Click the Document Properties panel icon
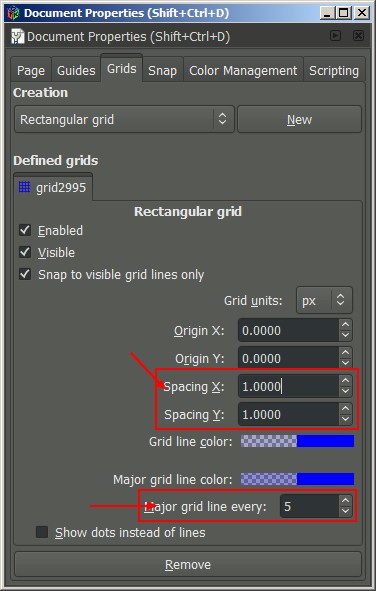 [x=17, y=37]
